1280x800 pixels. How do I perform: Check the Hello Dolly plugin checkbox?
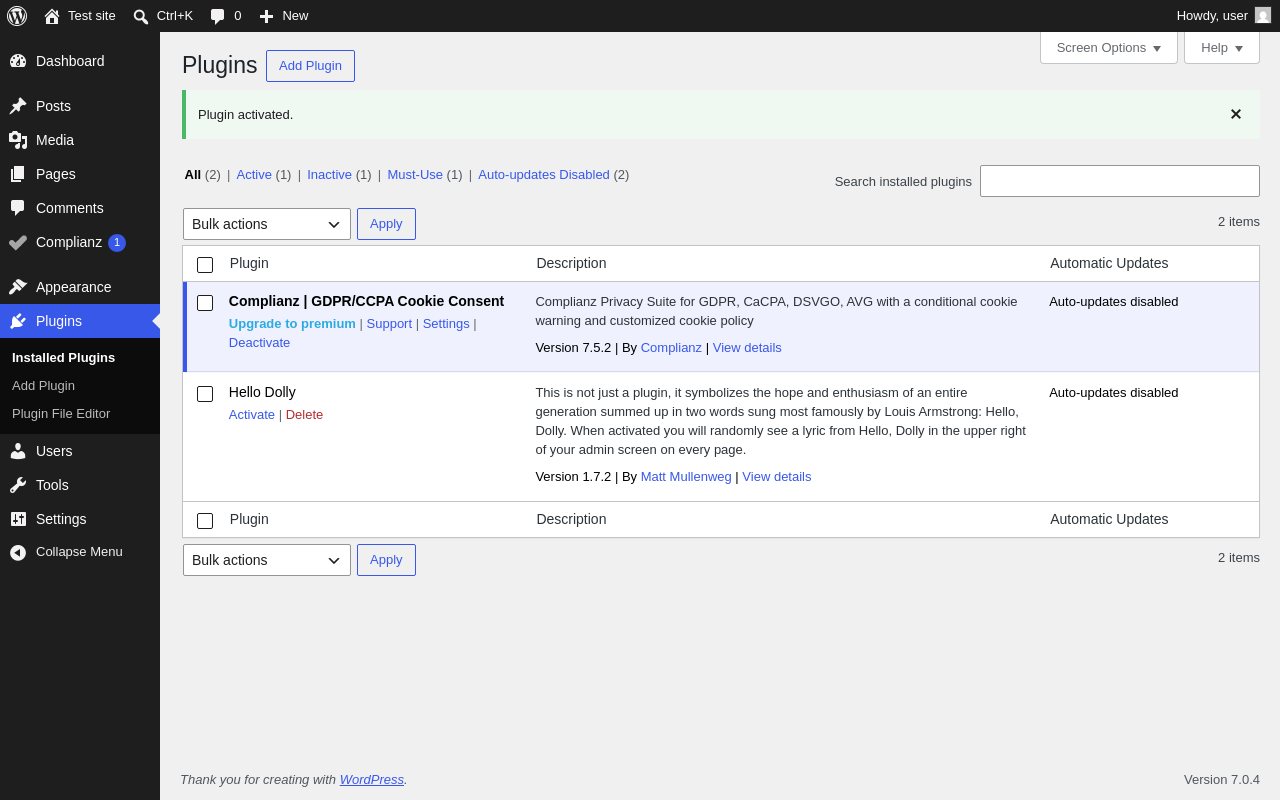[x=205, y=394]
